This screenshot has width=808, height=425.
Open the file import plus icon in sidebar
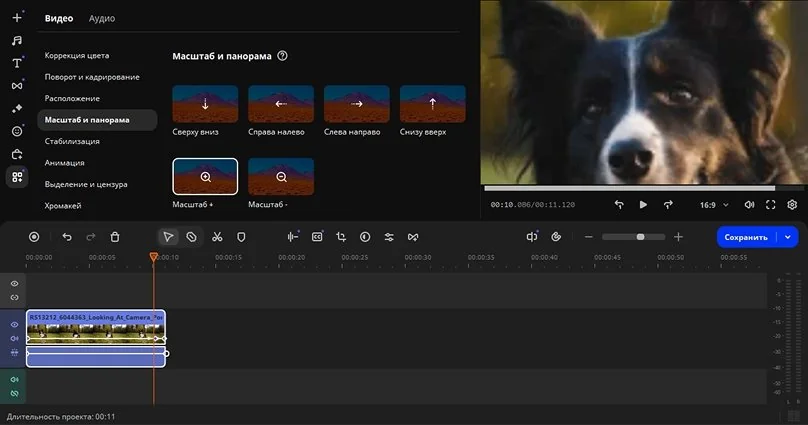click(x=17, y=18)
